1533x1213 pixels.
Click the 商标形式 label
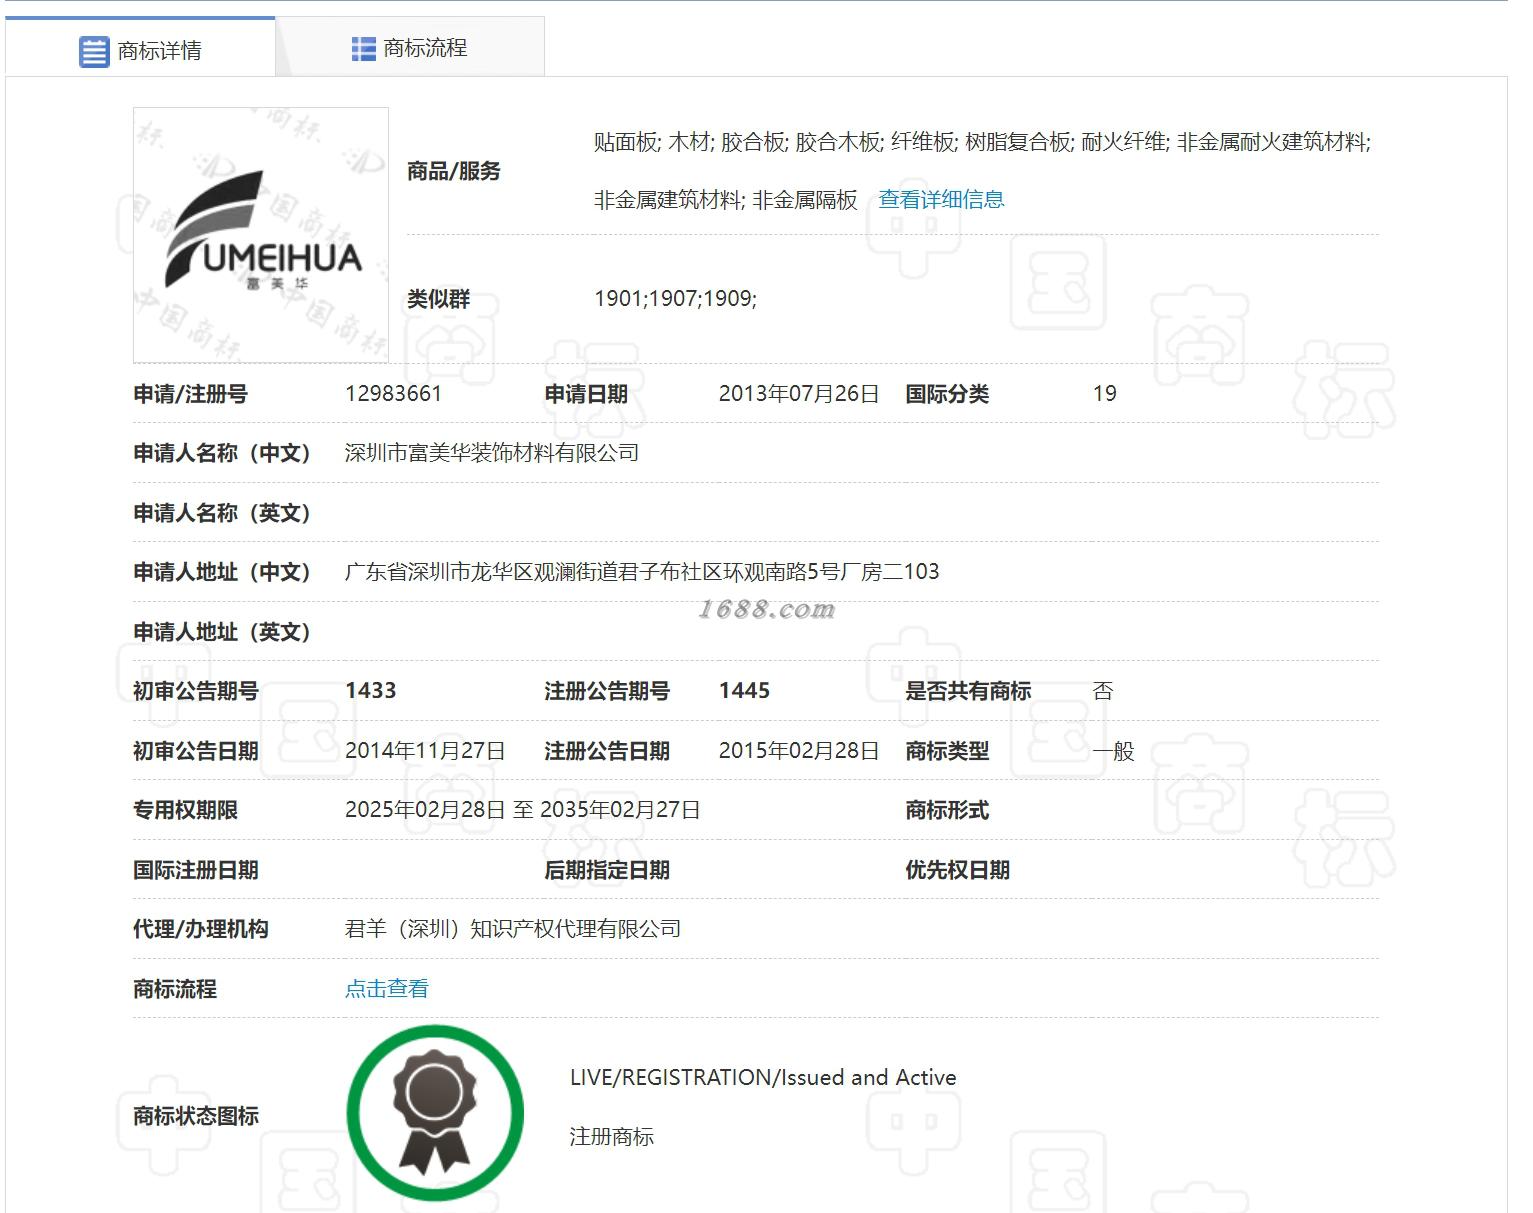947,810
